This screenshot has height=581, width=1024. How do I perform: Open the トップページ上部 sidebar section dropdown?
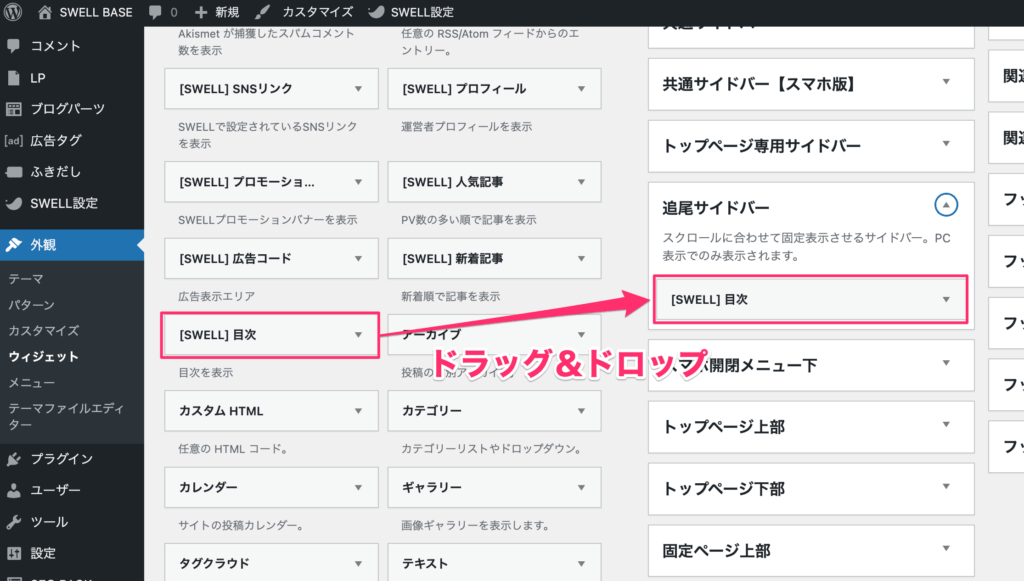pyautogui.click(x=947, y=427)
